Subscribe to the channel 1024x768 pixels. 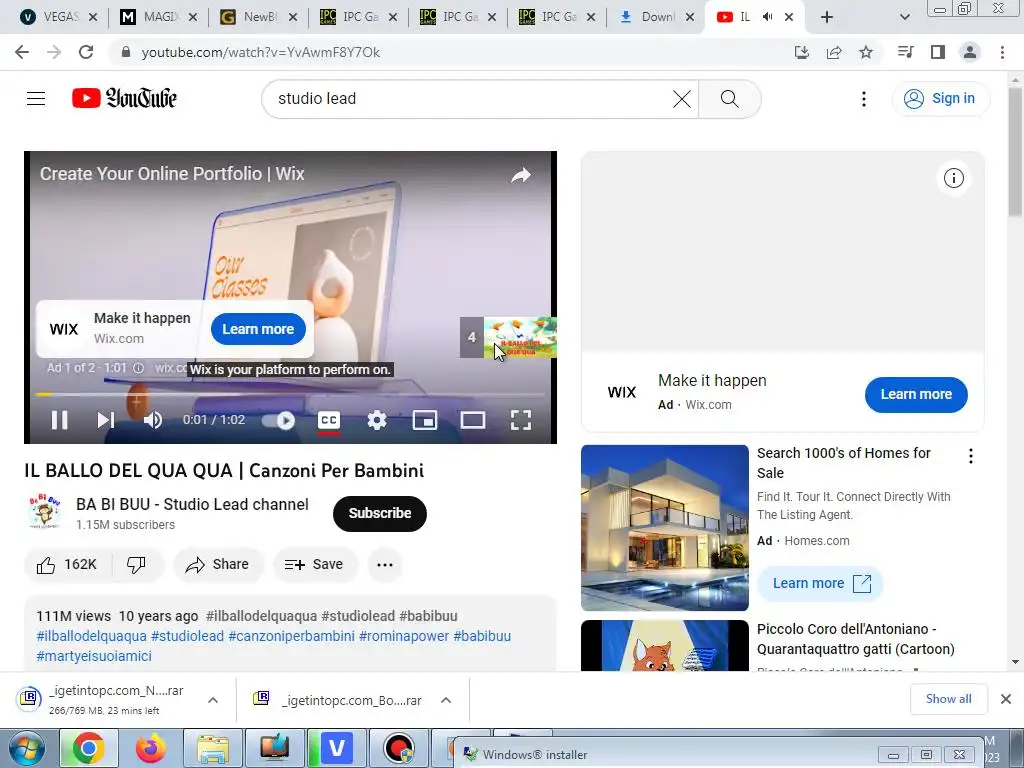coord(379,513)
